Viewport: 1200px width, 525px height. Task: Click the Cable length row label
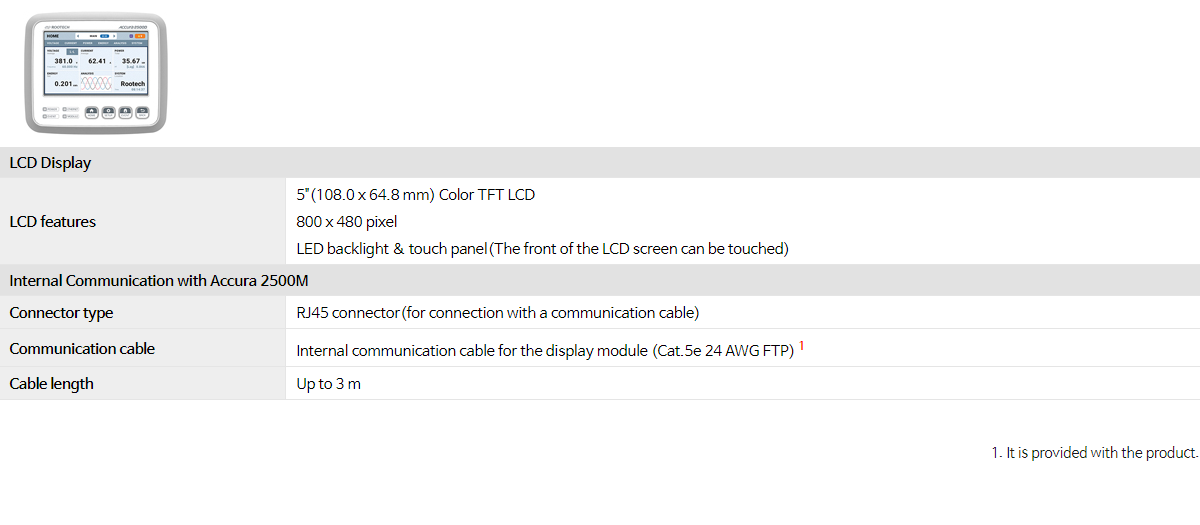[x=51, y=384]
